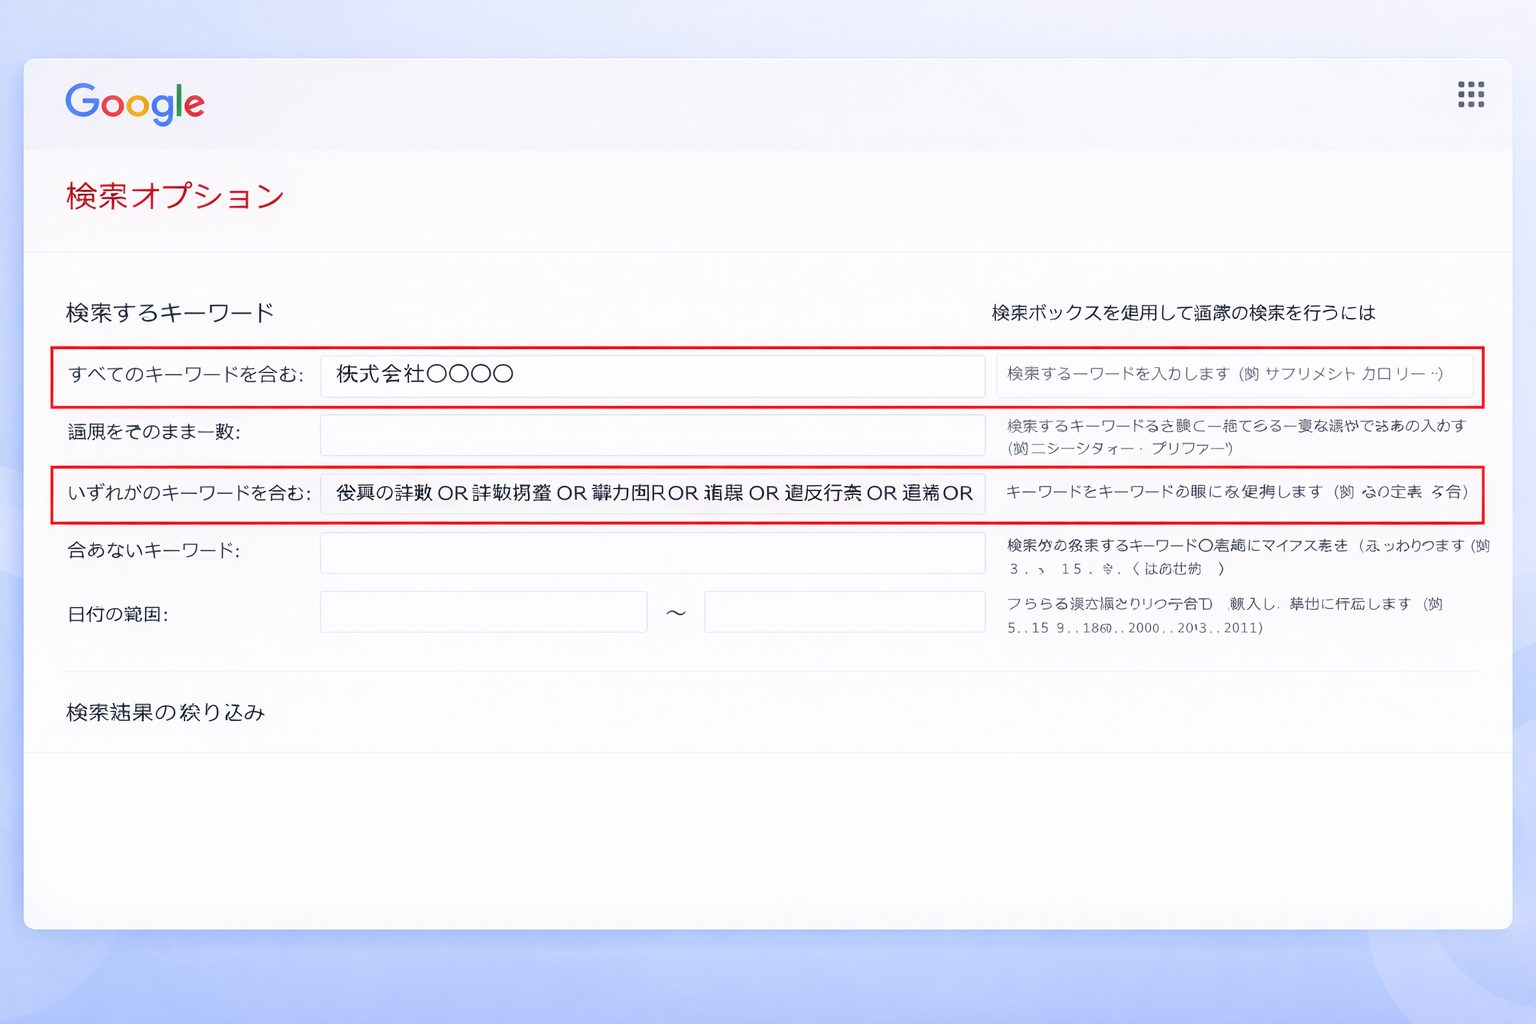Click the 検索ボックスを使用して column header text
The image size is (1536, 1024).
point(1183,313)
